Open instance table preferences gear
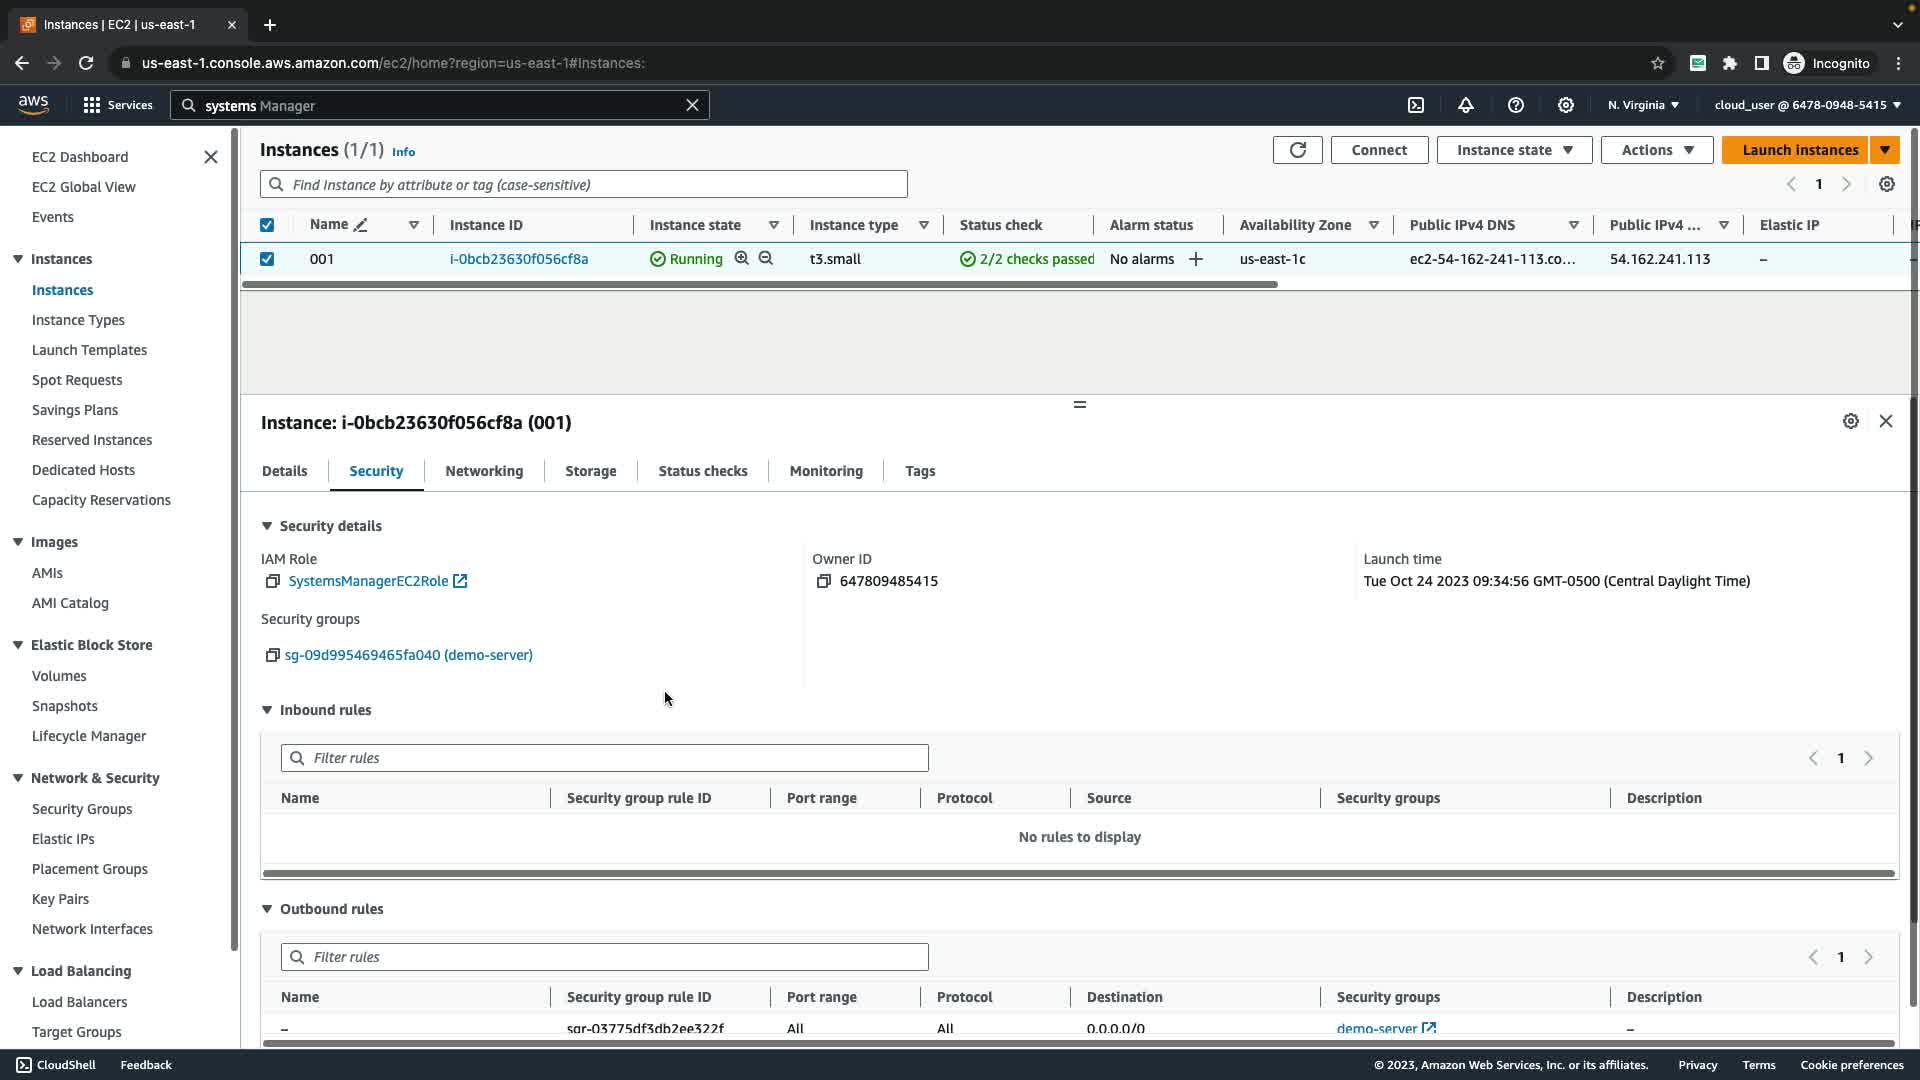 click(x=1886, y=184)
